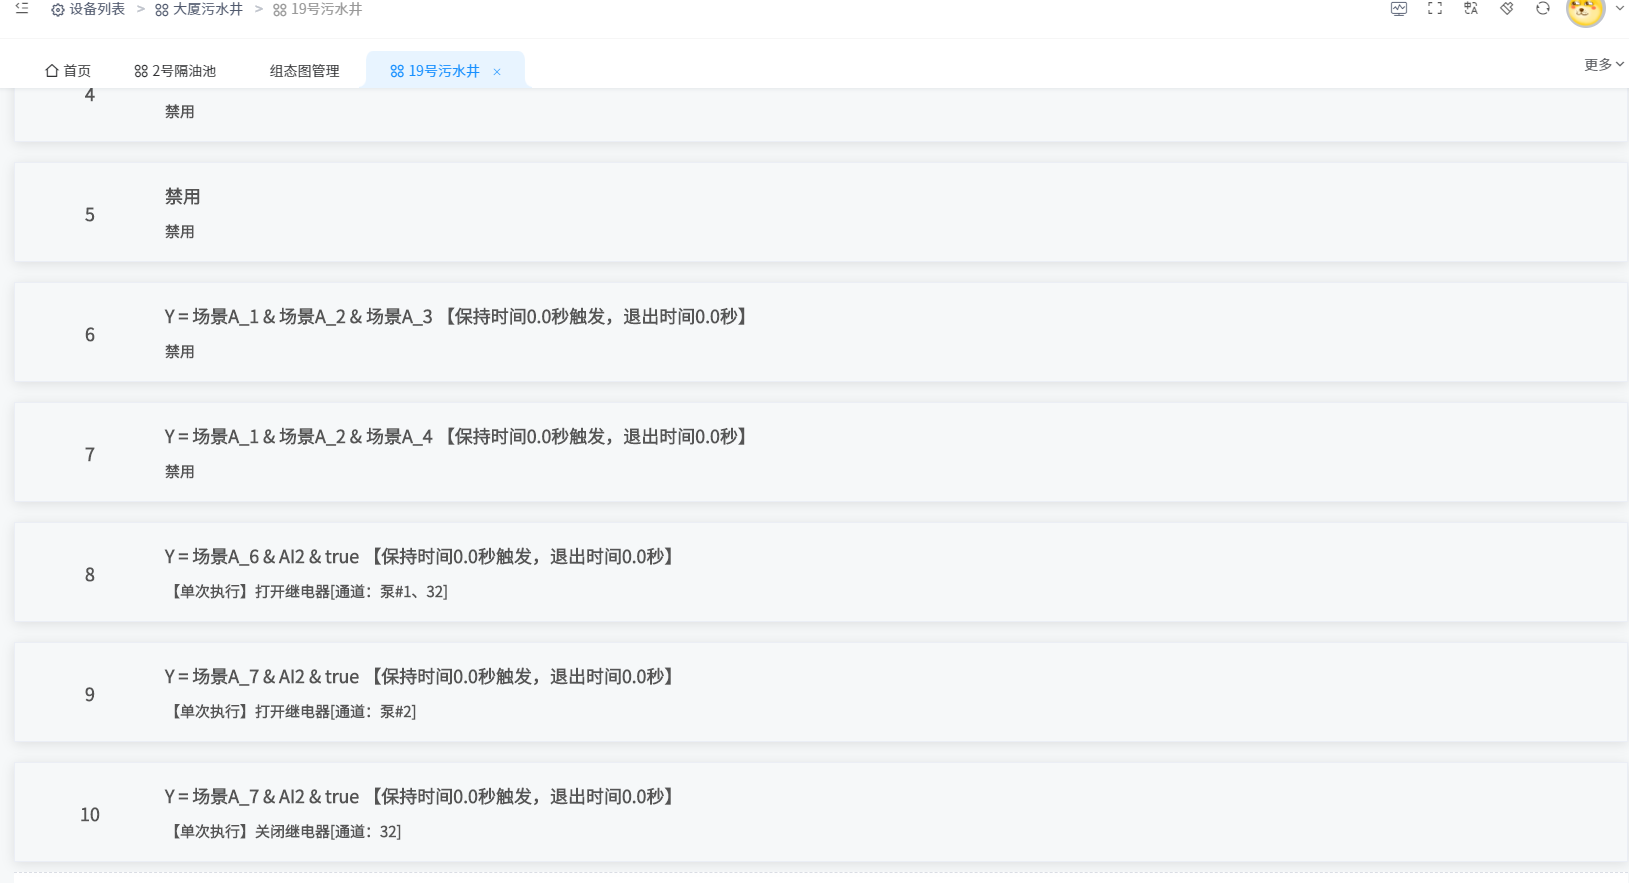
Task: Switch to the 2号隔油池 tab
Action: tap(175, 71)
